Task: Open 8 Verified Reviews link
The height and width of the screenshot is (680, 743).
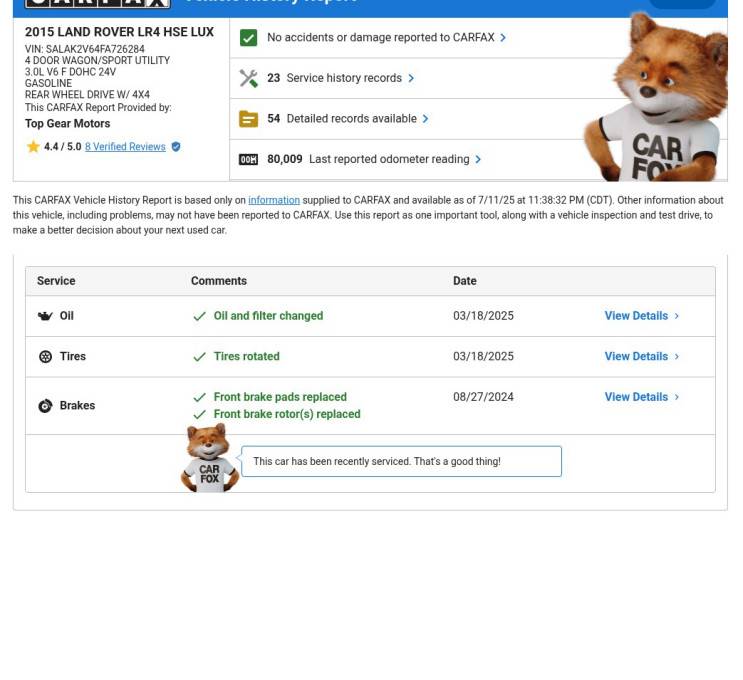Action: click(126, 147)
